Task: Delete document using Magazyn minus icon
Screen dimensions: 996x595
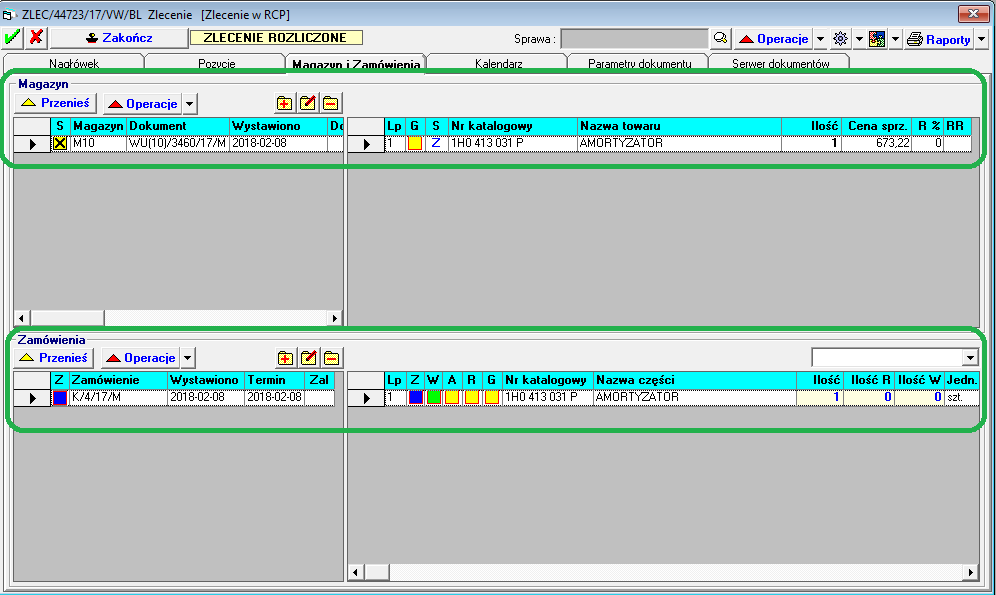Action: pyautogui.click(x=331, y=103)
